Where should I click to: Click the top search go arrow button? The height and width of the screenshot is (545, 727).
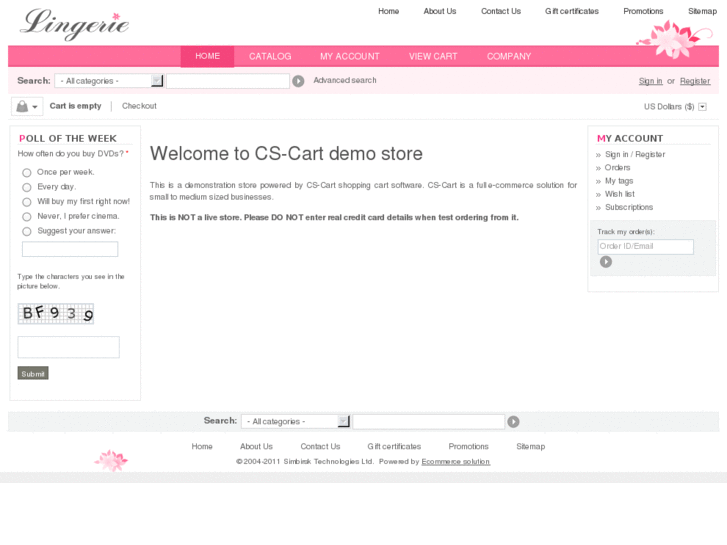pos(298,81)
